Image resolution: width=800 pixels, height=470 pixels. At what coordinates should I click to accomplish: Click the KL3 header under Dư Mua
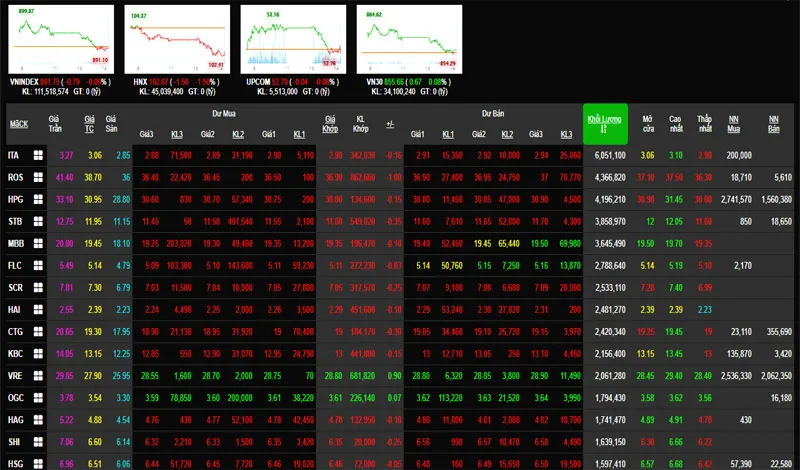pos(177,134)
